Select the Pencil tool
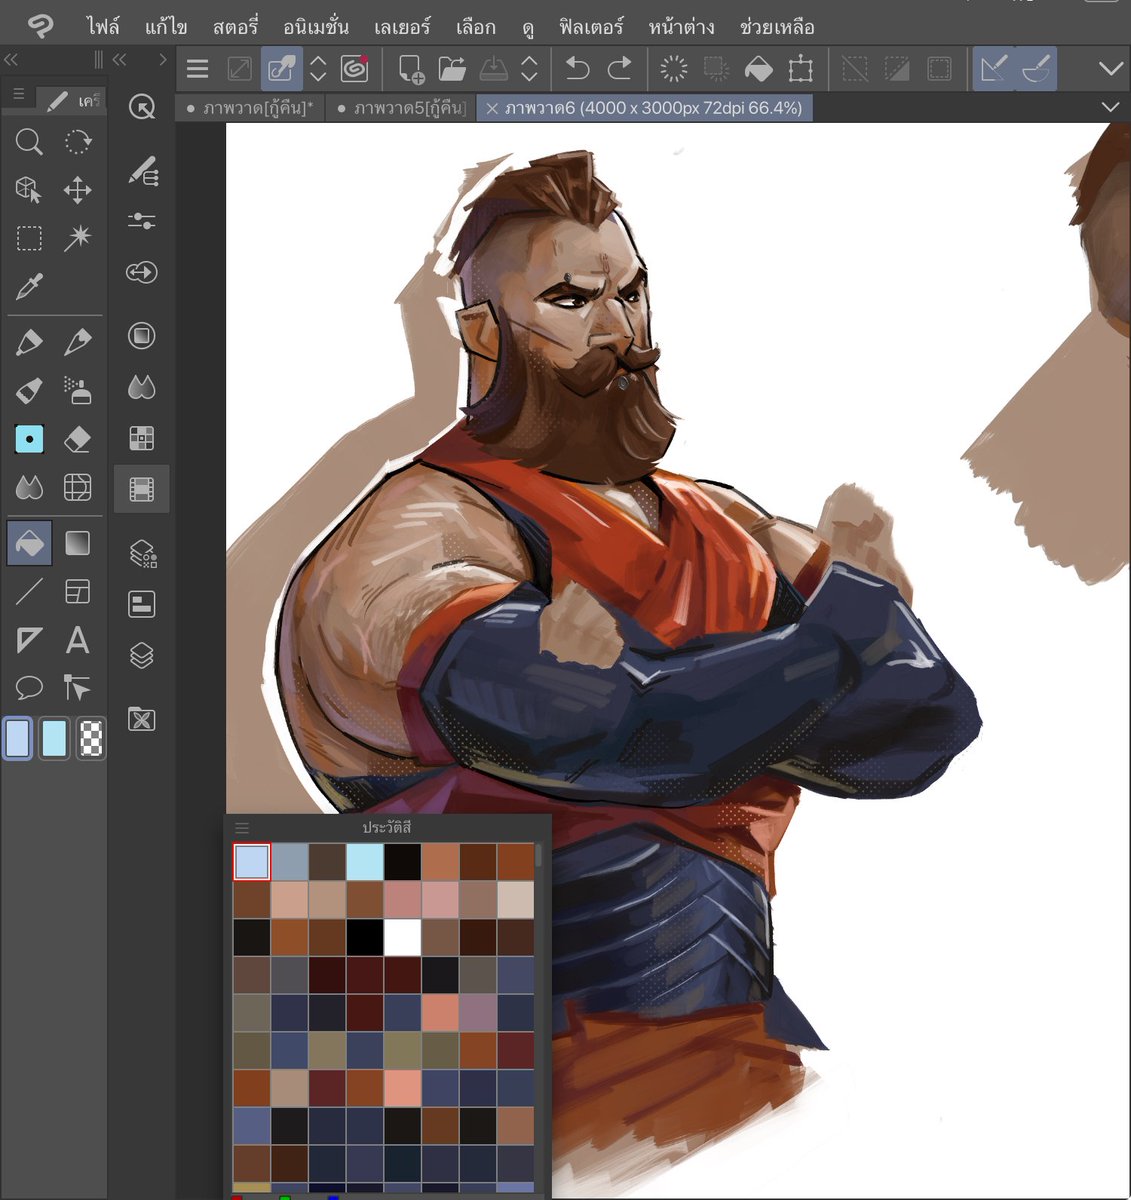The image size is (1131, 1200). point(78,342)
